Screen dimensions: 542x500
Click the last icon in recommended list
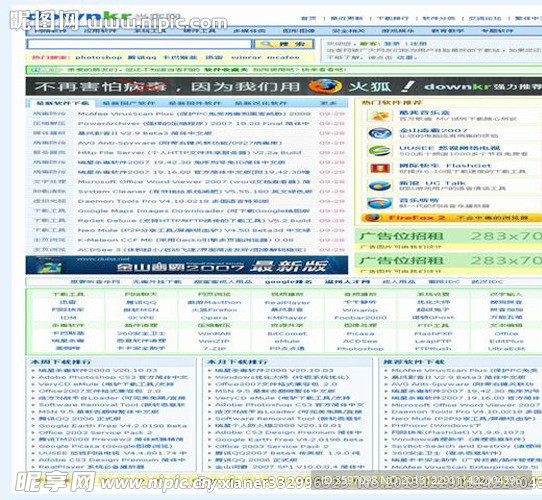pos(380,203)
